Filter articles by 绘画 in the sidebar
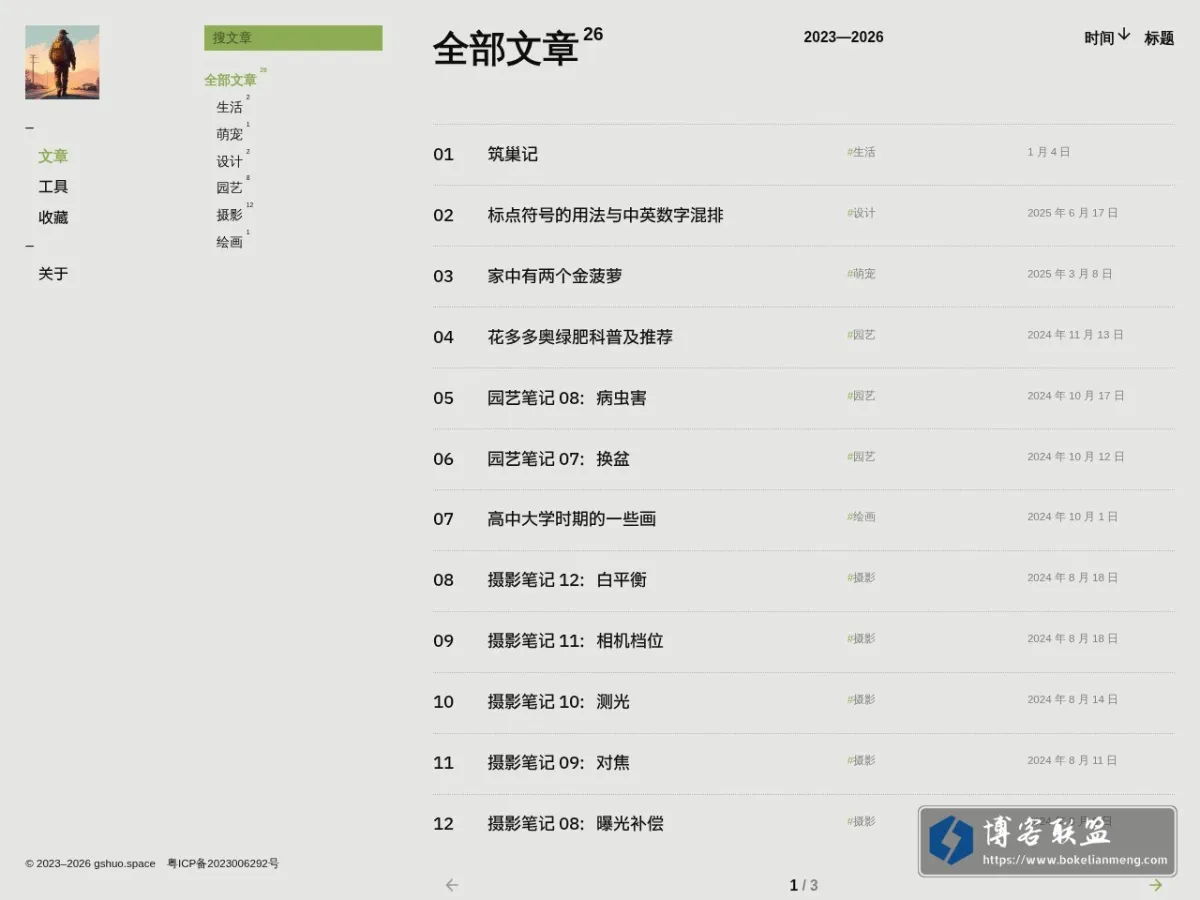Viewport: 1200px width, 900px height. coord(229,242)
